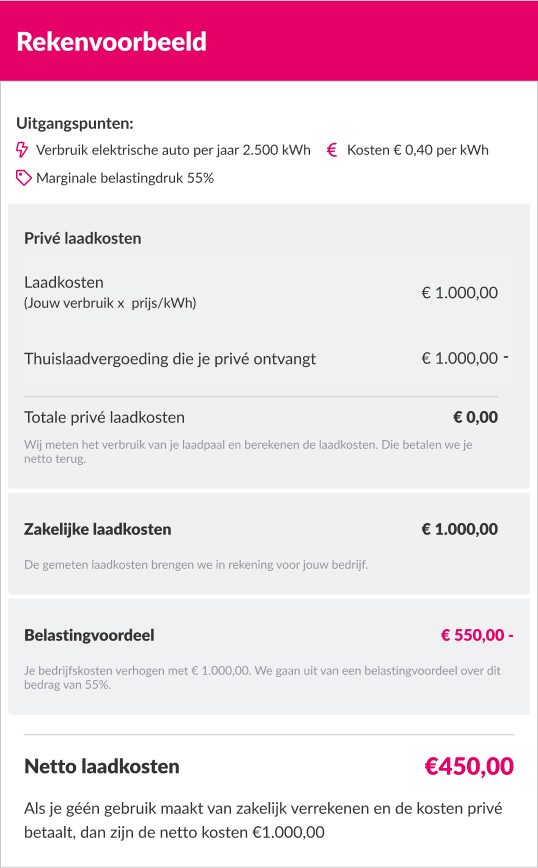Click the Totale privé laadkosten € 0,00 value
Image resolution: width=538 pixels, height=868 pixels.
pyautogui.click(x=475, y=417)
